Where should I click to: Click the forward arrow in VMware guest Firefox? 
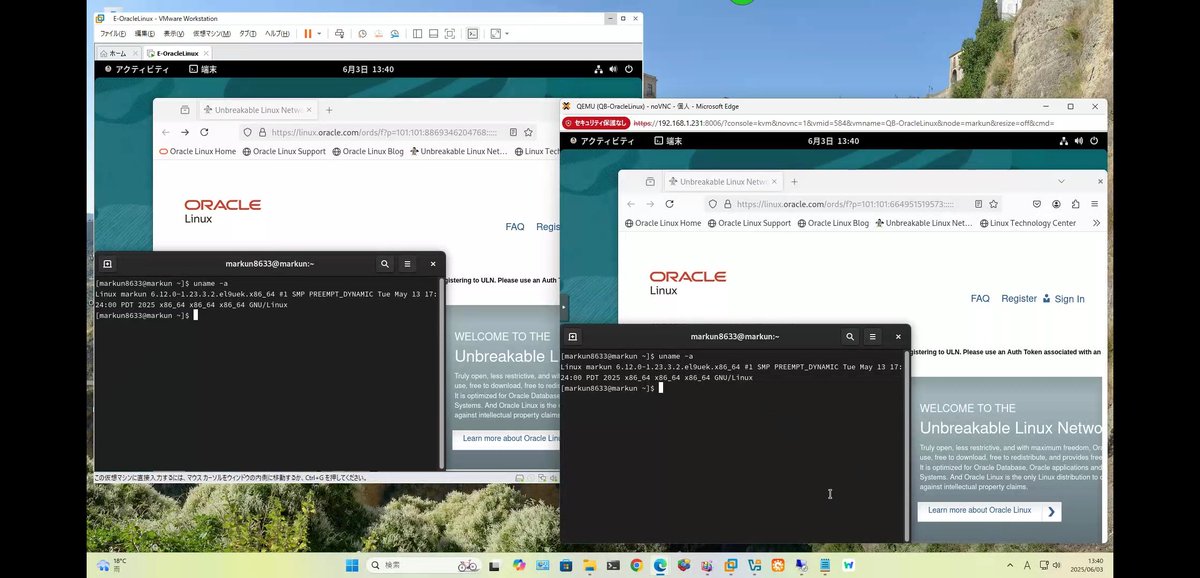click(185, 132)
